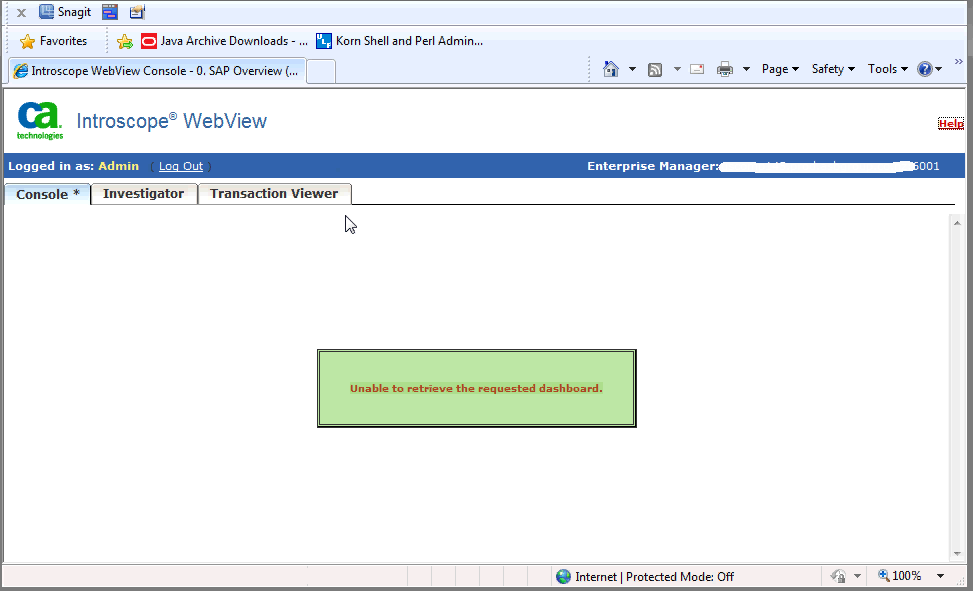Screen dimensions: 973x591
Task: Expand the Home button dropdown arrow
Action: point(632,69)
